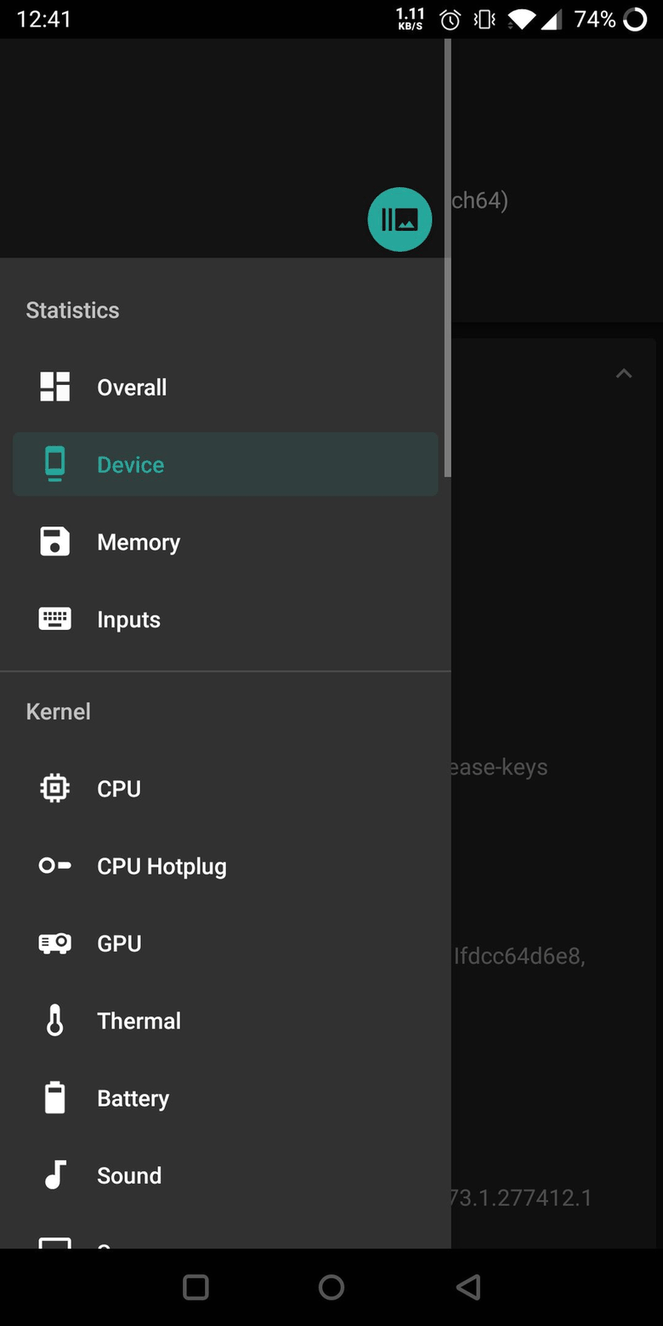Click the Memory storage icon
The height and width of the screenshot is (1326, 663).
click(55, 541)
